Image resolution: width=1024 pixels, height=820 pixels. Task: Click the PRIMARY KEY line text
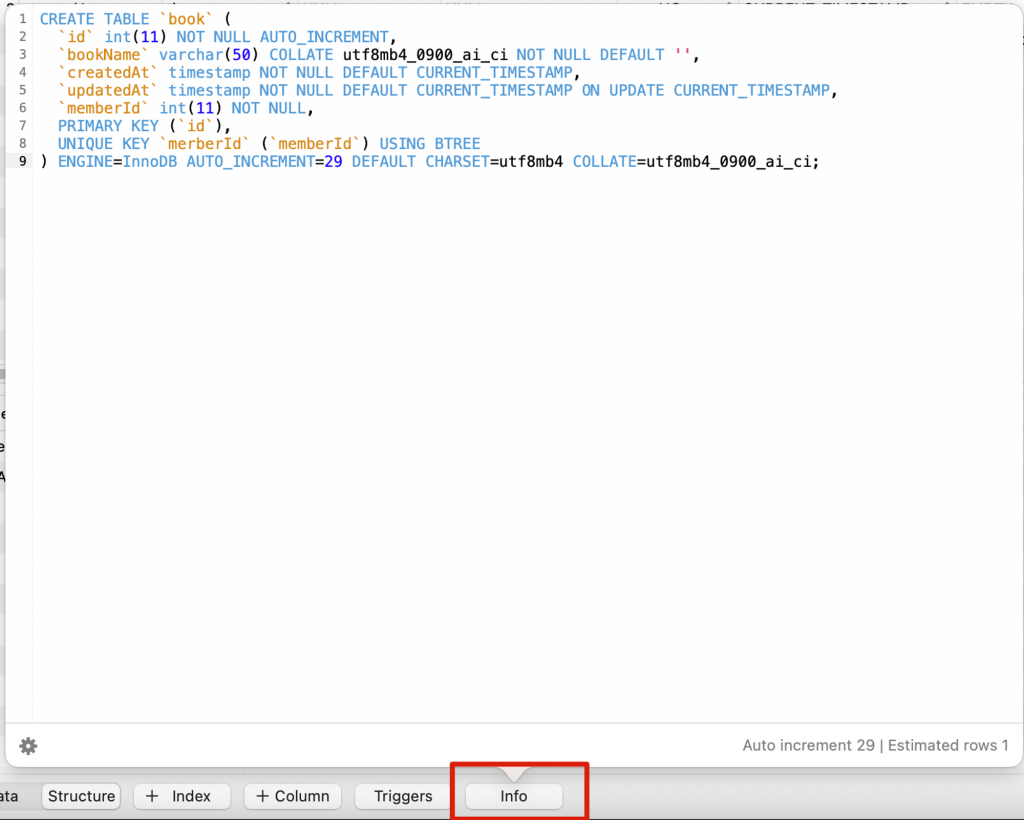click(x=144, y=125)
